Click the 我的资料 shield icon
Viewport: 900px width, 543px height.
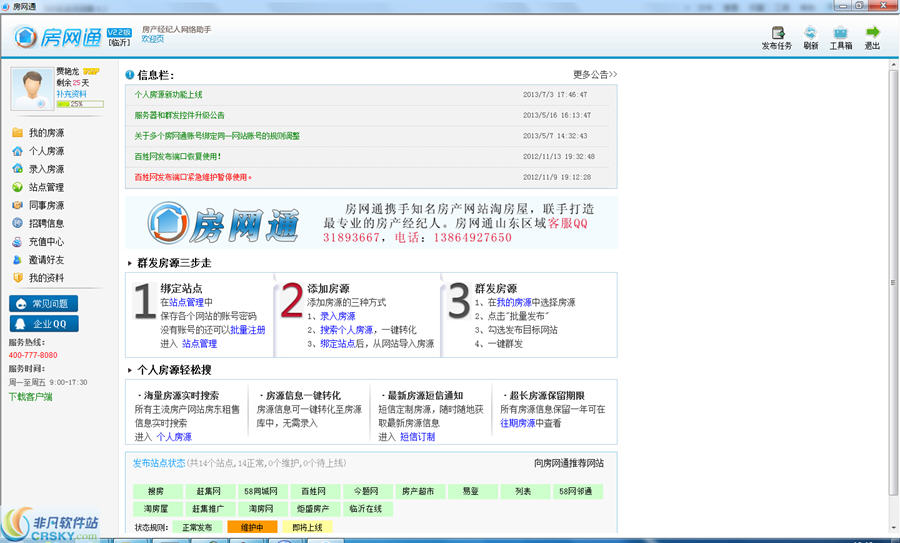[17, 278]
